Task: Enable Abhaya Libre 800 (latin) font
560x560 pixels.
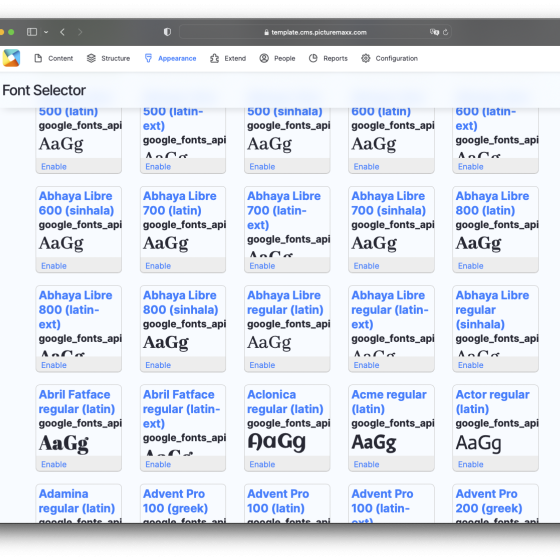Action: [471, 266]
